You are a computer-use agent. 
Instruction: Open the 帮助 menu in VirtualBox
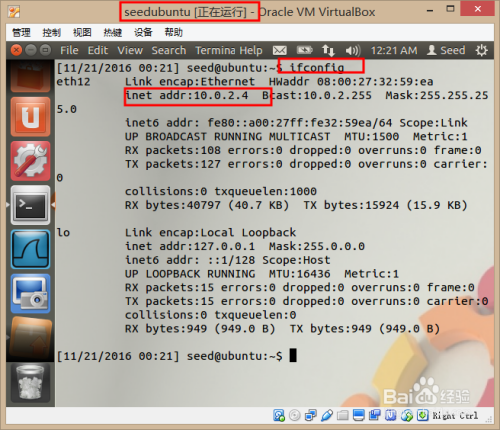174,32
